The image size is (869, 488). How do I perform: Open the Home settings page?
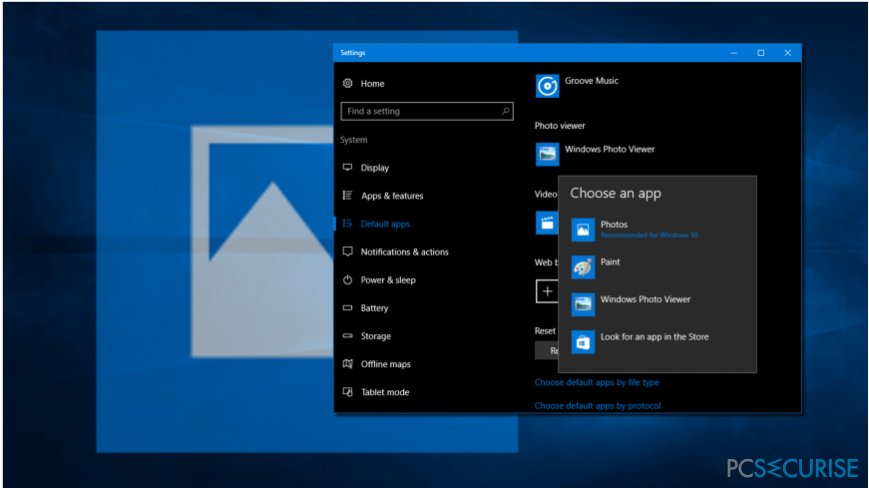click(372, 84)
